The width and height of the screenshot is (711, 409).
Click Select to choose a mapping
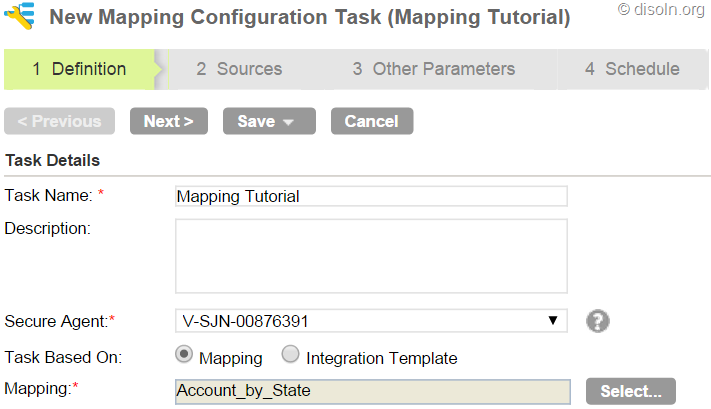point(631,391)
